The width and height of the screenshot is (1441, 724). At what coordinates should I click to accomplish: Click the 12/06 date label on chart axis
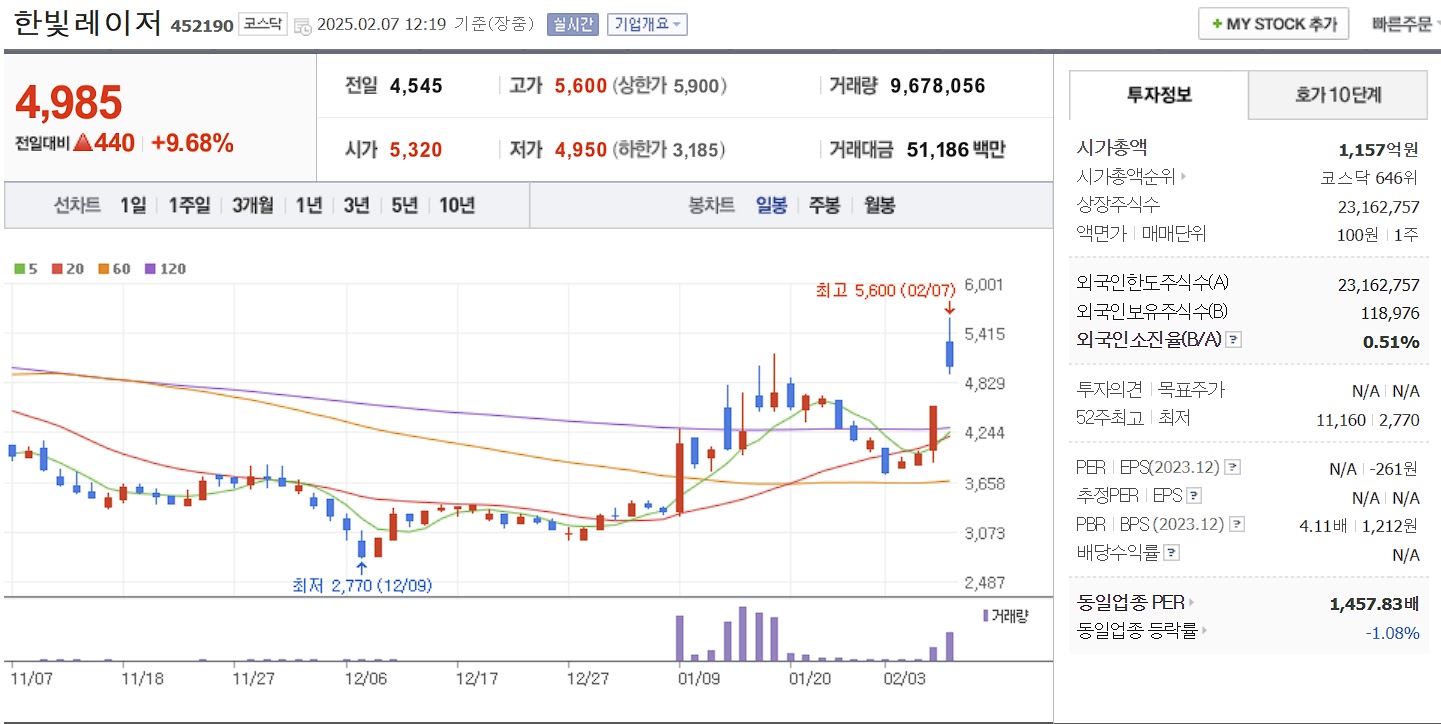tap(364, 678)
